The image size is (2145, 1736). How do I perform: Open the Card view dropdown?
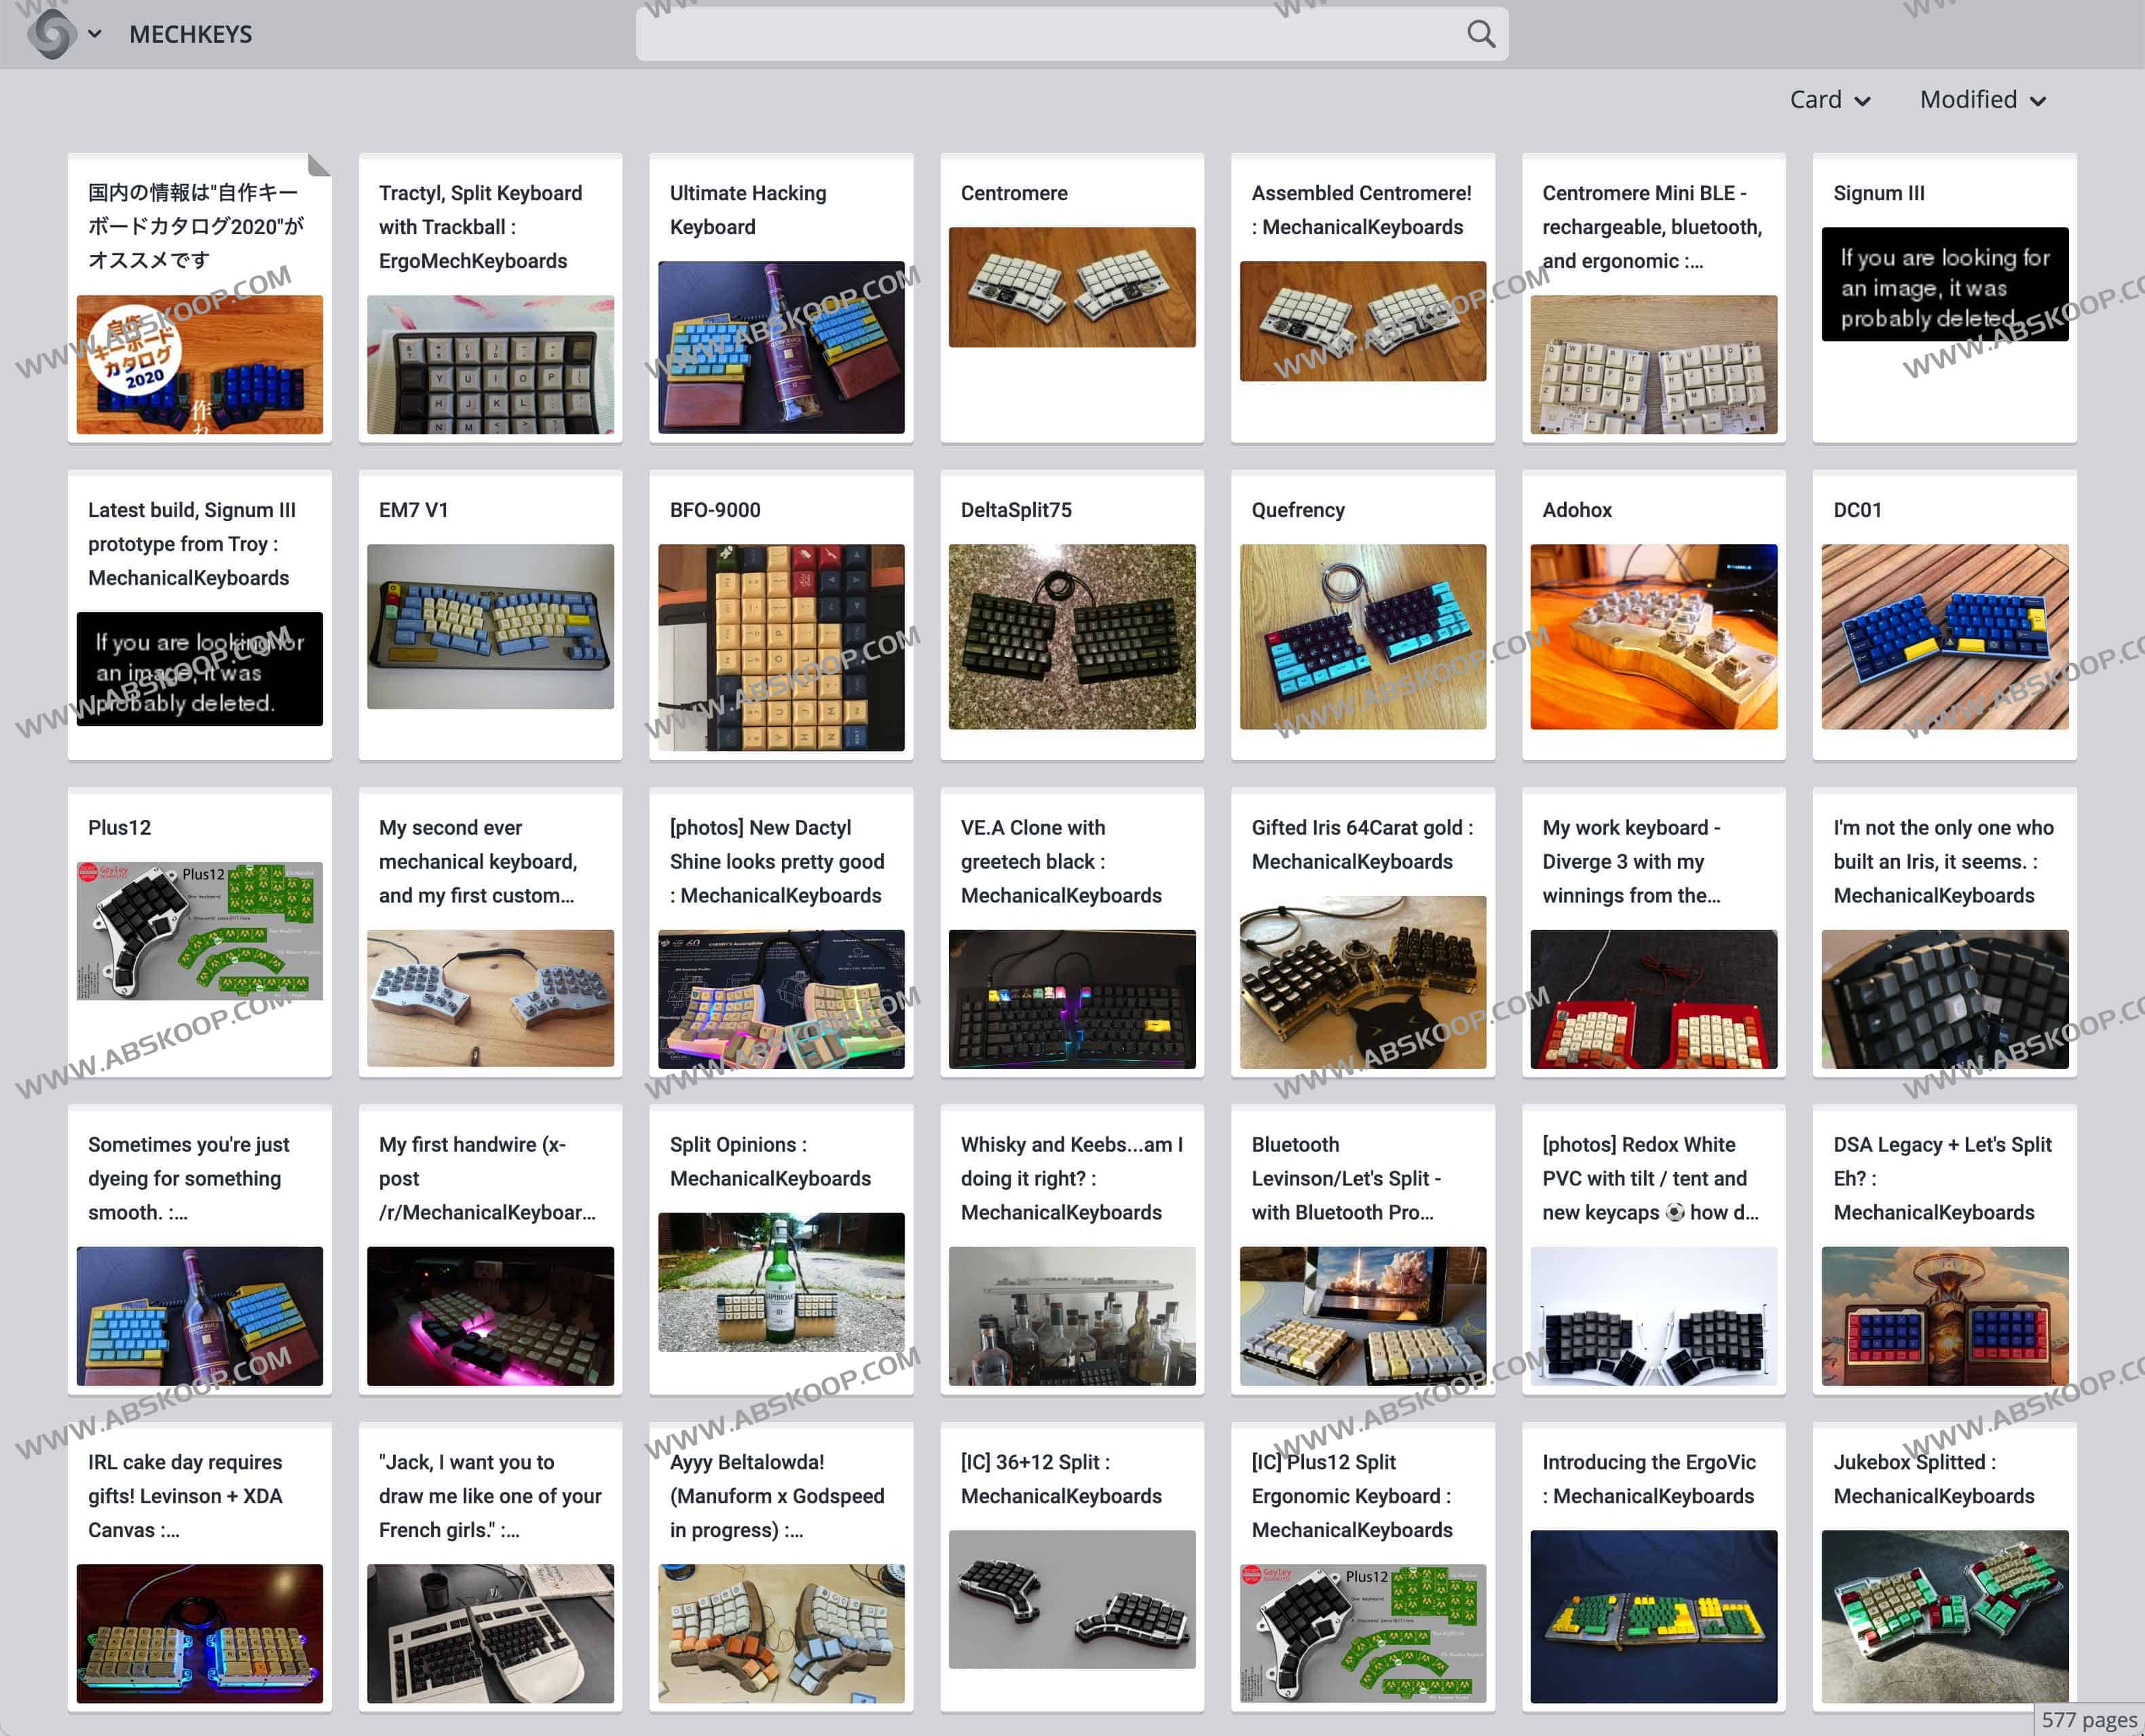pyautogui.click(x=1829, y=100)
